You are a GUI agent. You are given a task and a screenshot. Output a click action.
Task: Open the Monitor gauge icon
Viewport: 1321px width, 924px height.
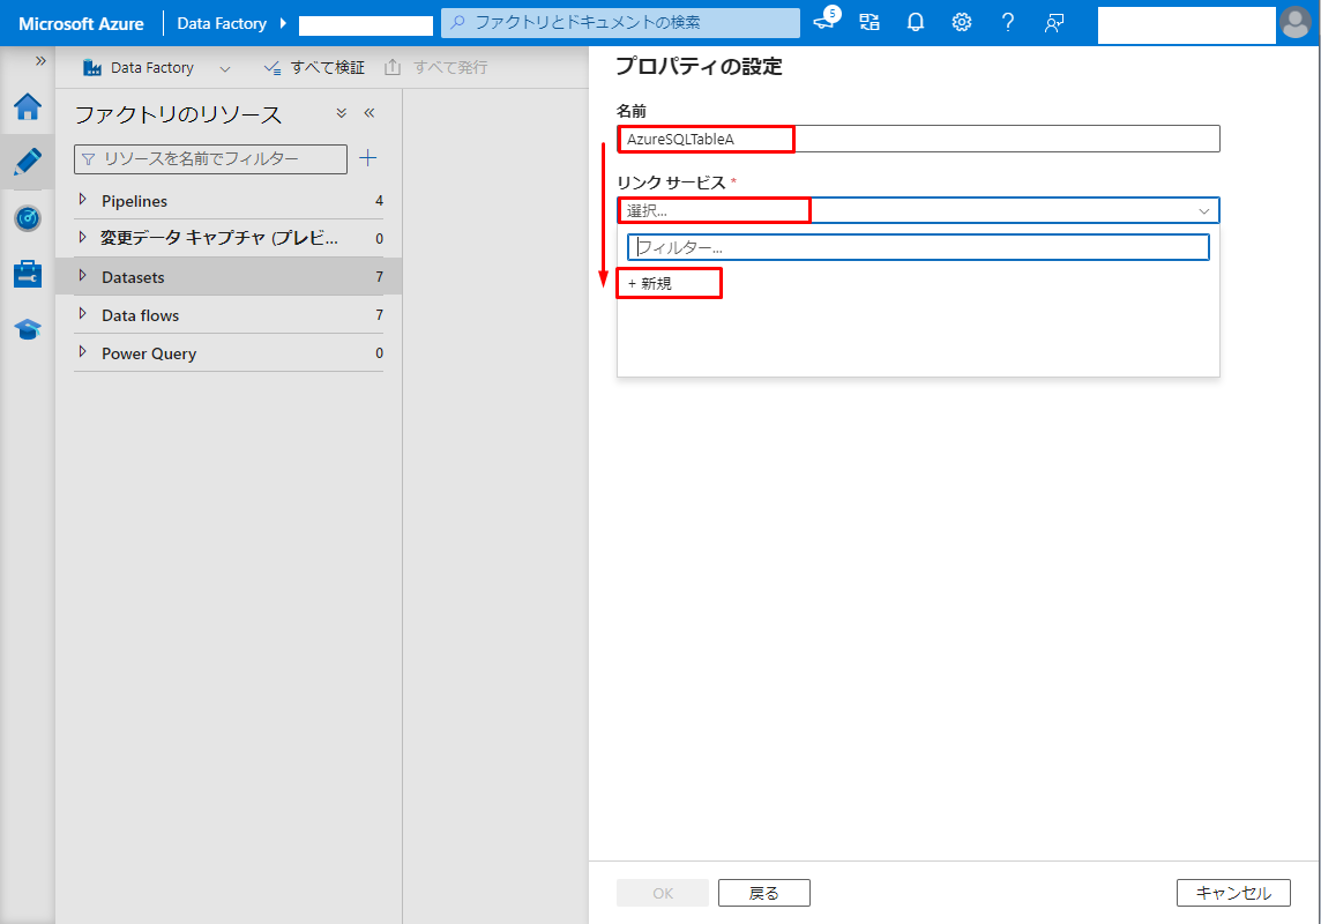27,218
